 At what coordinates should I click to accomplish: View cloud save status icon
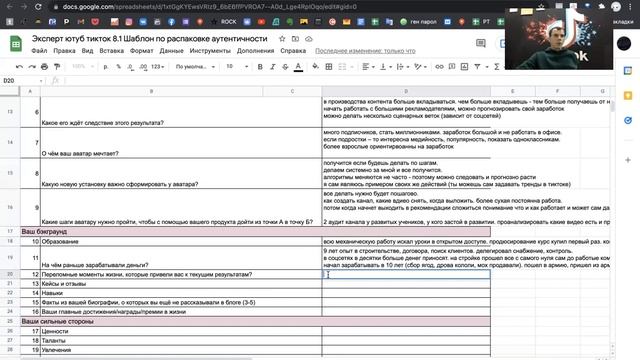click(309, 39)
